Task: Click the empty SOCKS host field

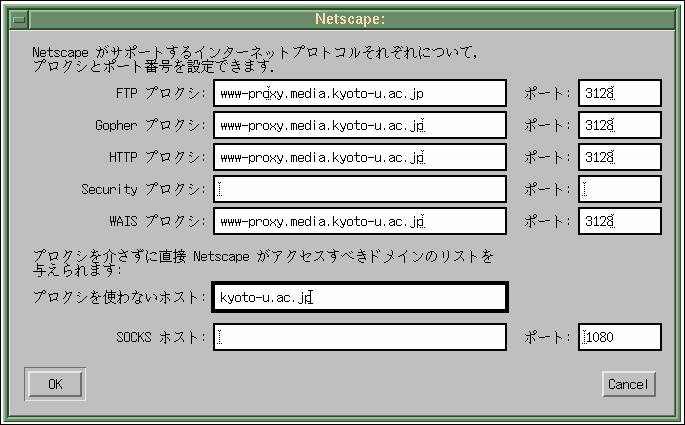Action: click(360, 337)
